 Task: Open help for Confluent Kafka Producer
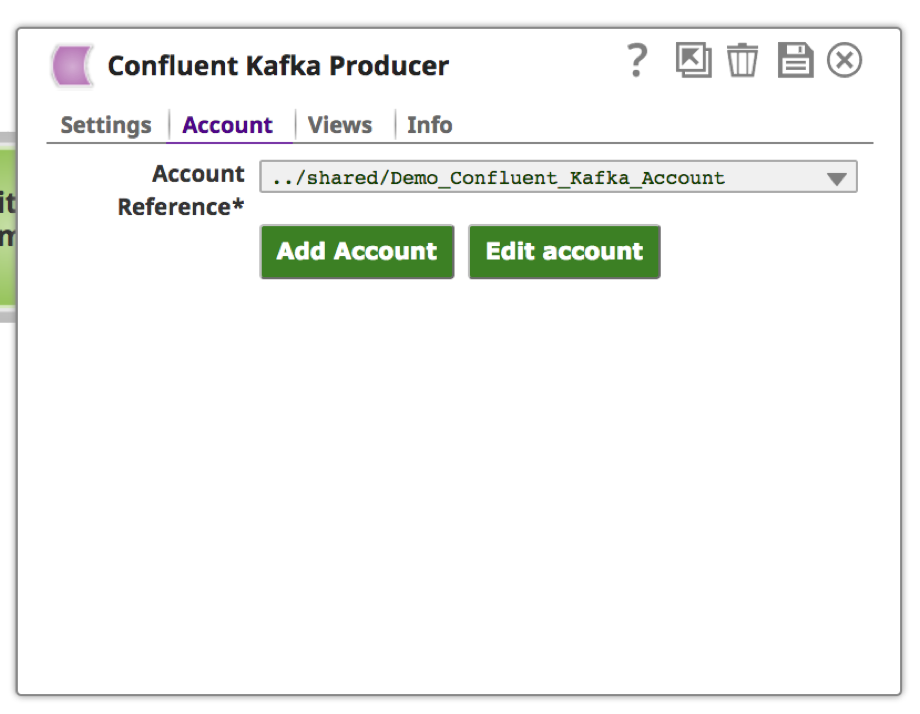coord(637,60)
